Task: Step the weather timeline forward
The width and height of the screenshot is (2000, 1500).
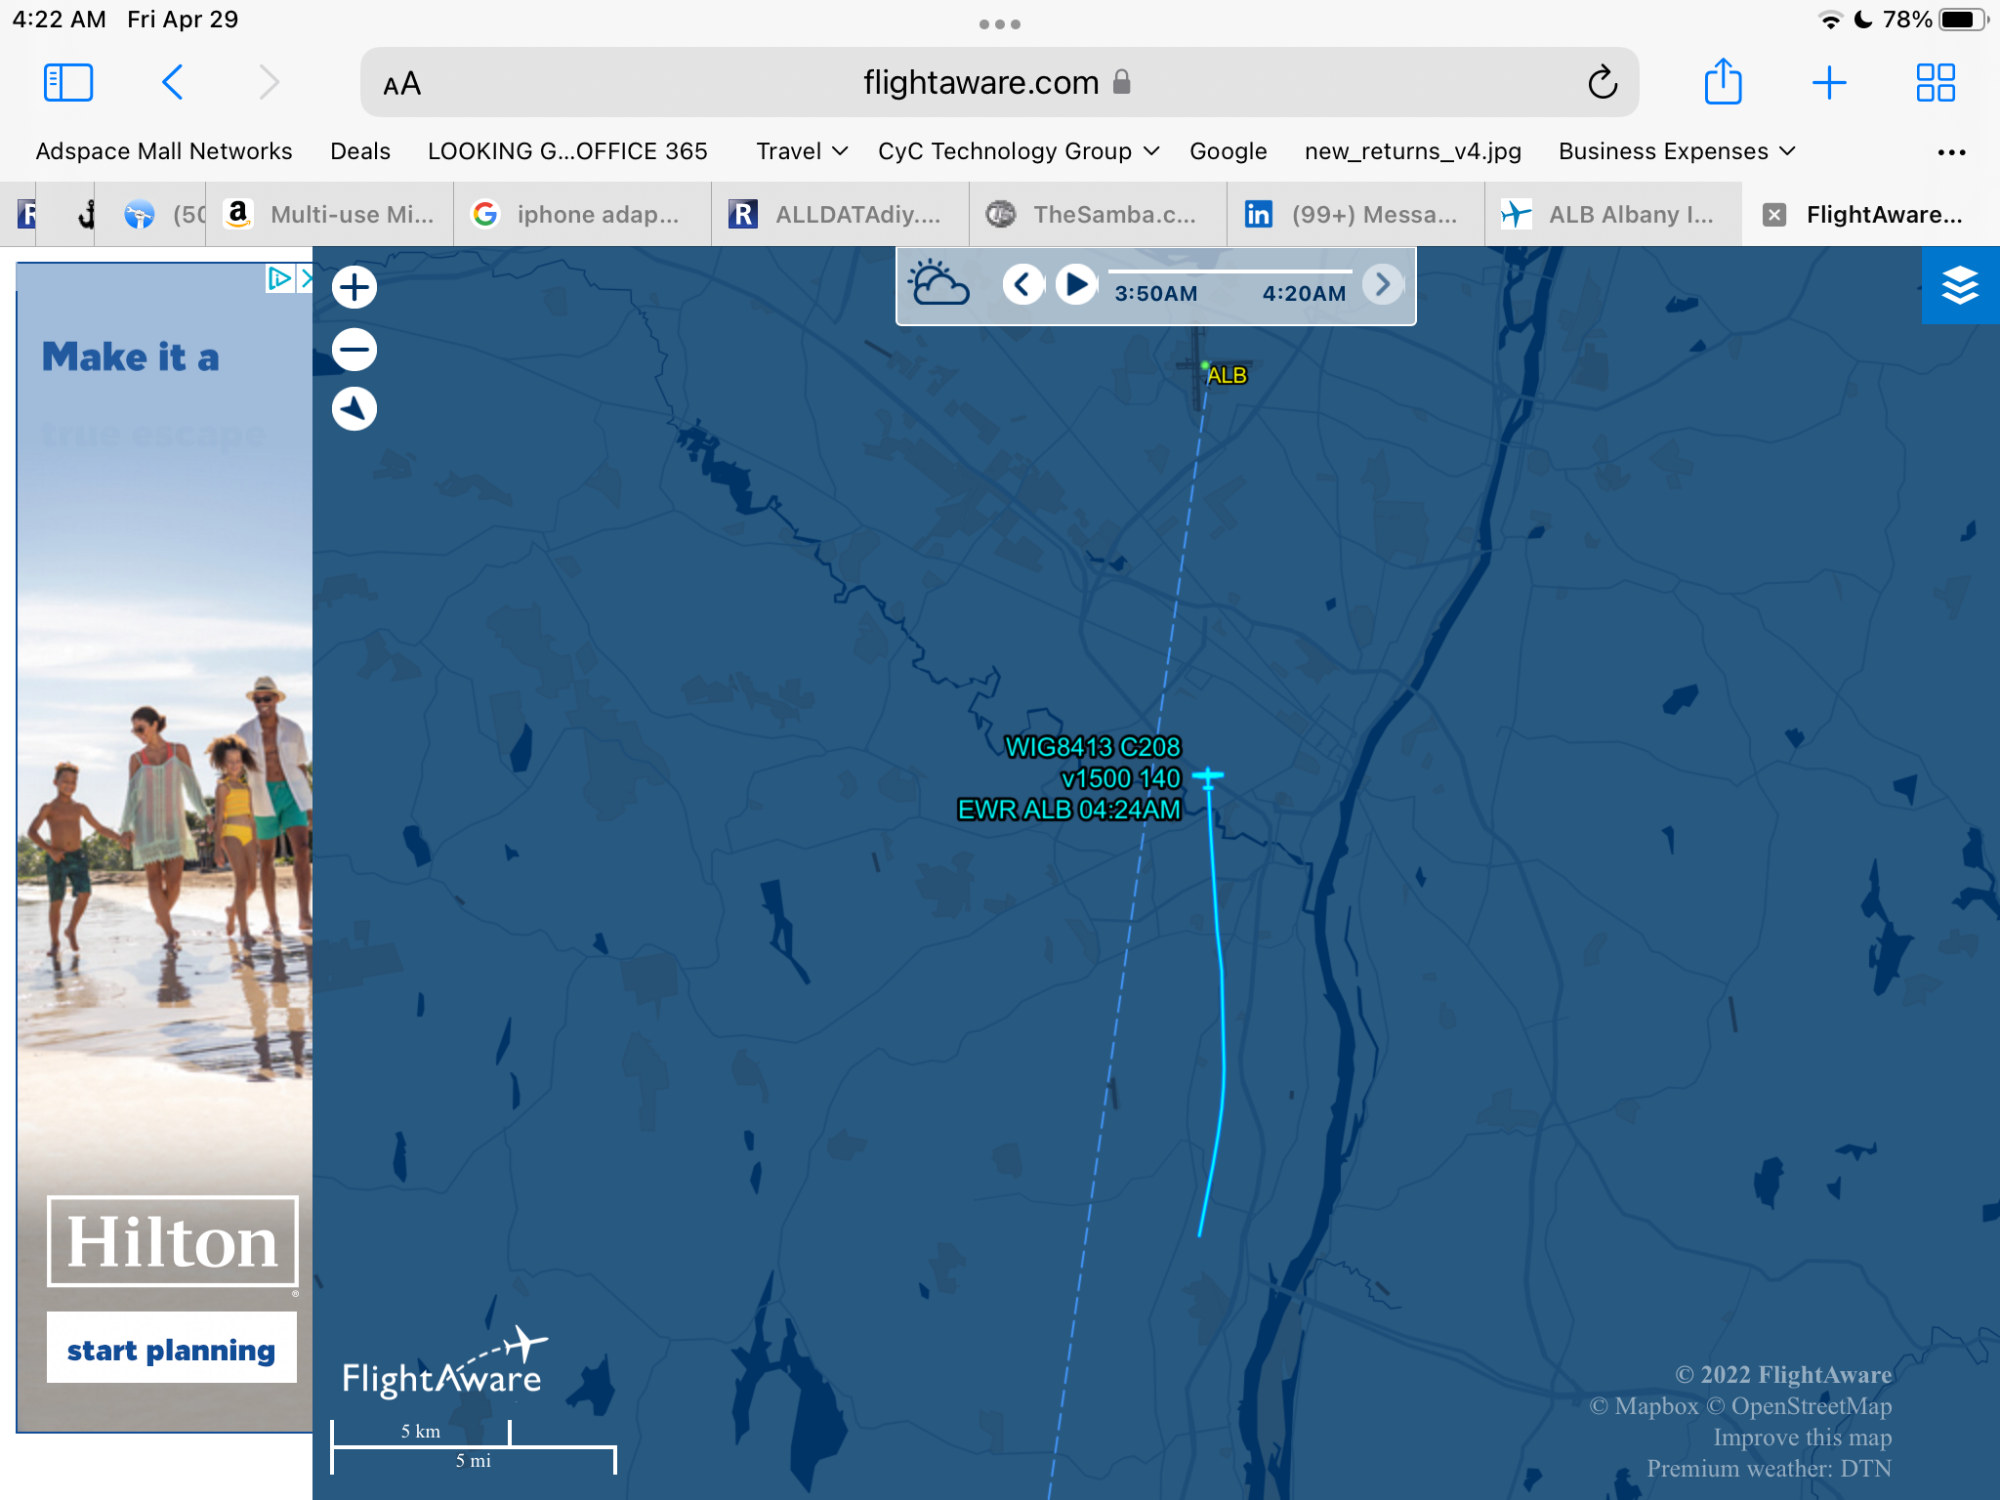Action: pos(1383,285)
